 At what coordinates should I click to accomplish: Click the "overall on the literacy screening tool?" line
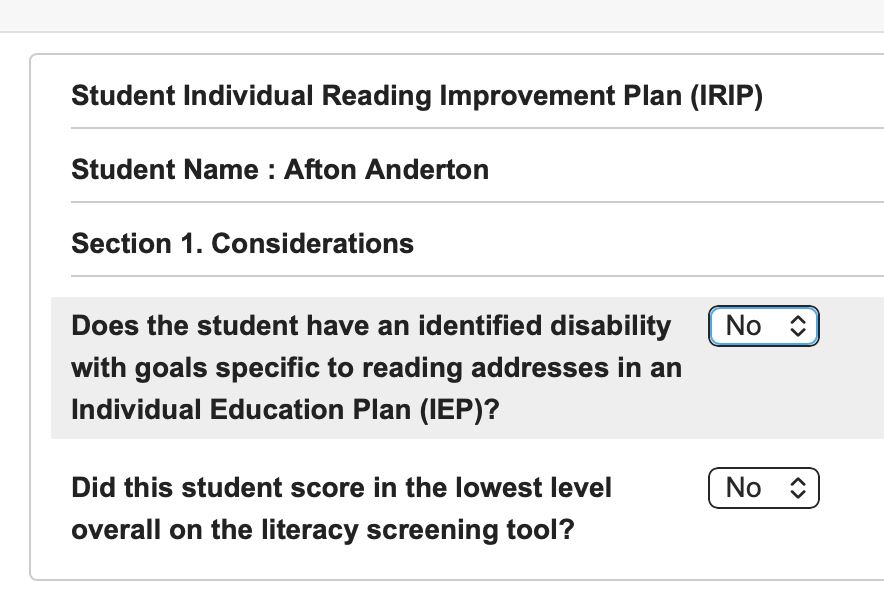click(x=322, y=529)
